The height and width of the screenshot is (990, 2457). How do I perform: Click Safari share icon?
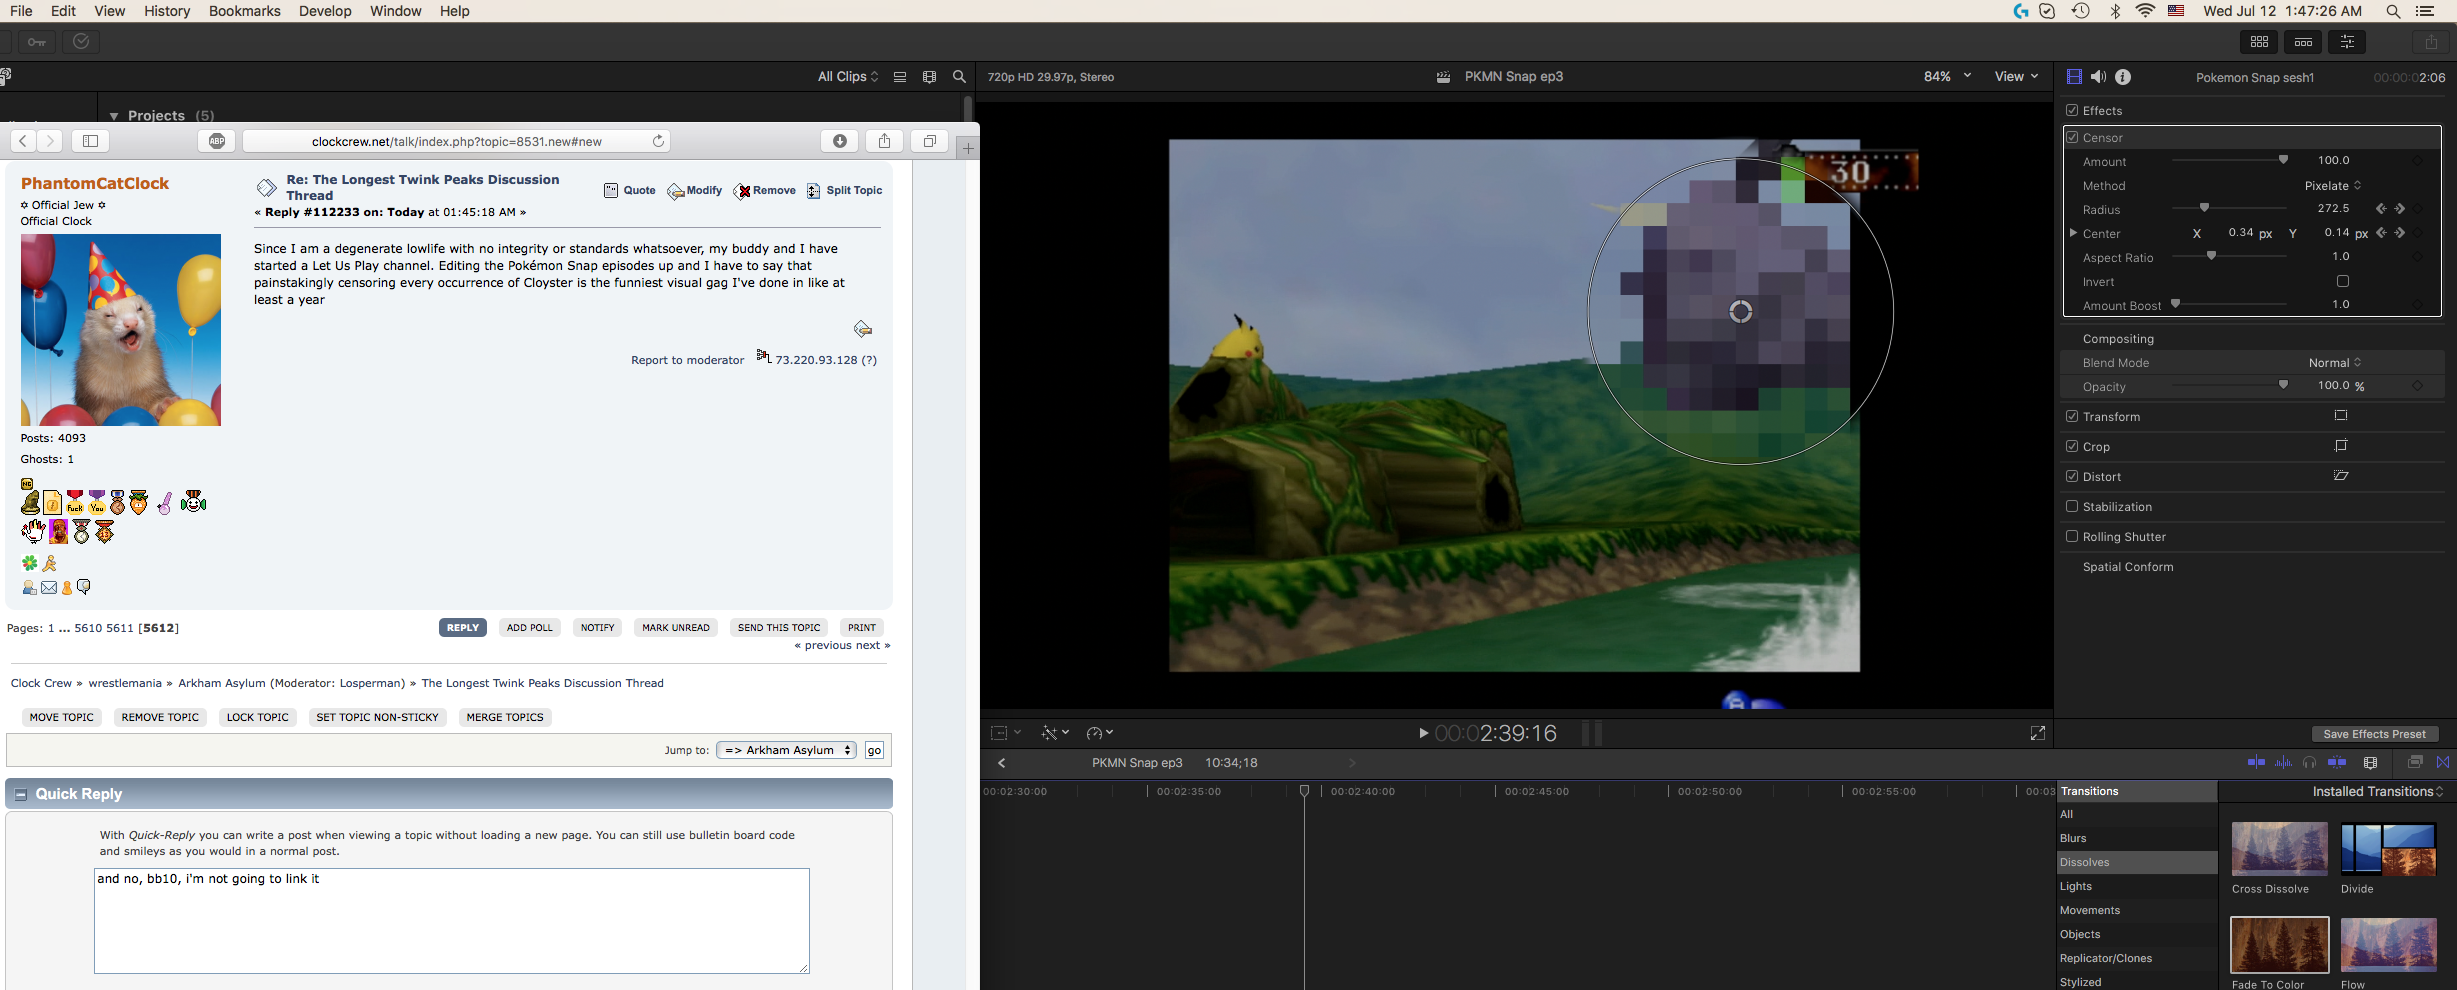click(x=884, y=141)
